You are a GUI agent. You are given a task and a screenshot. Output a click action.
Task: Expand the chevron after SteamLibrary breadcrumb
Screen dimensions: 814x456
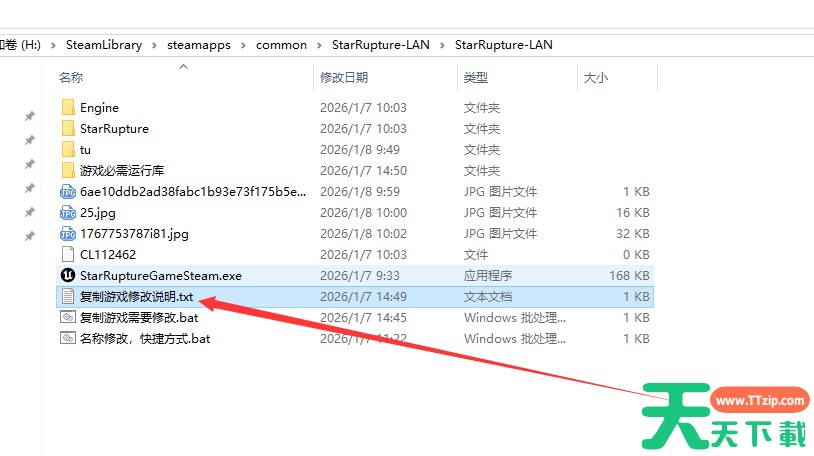(154, 45)
